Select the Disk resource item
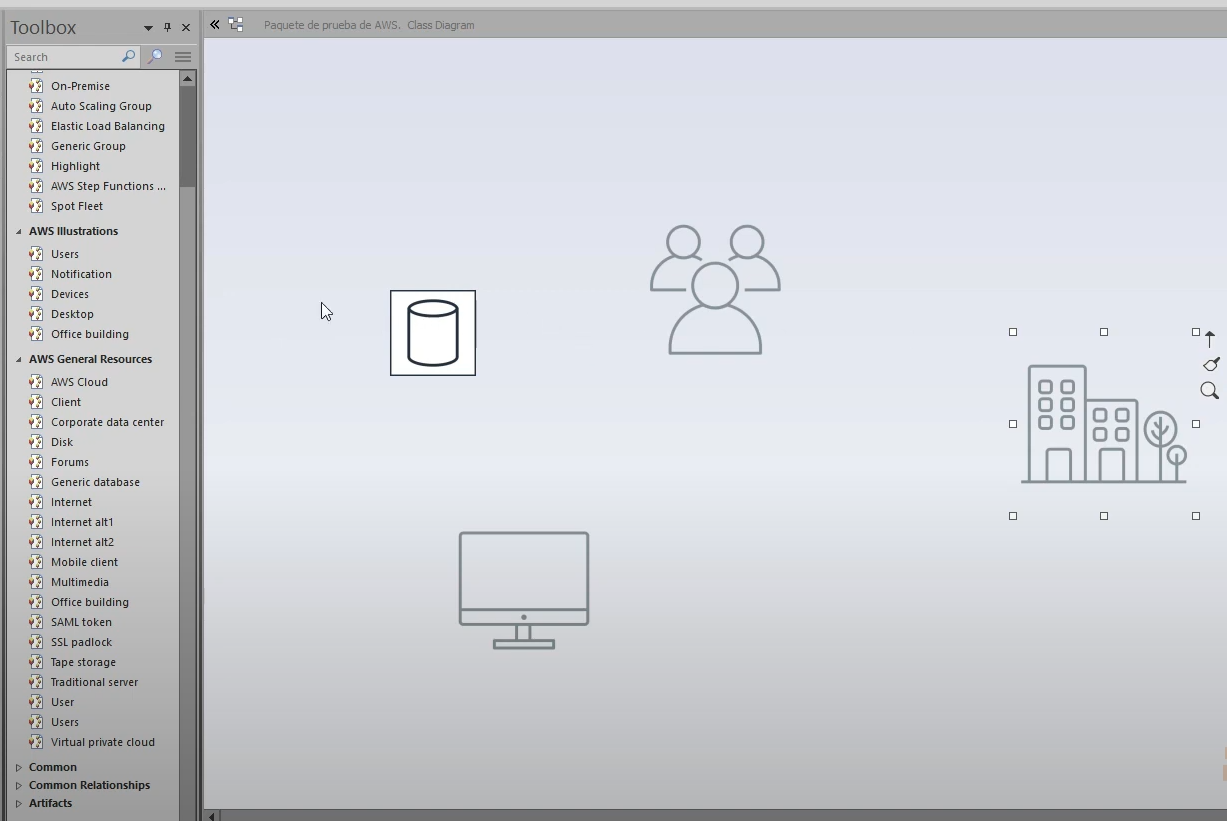 pos(62,442)
